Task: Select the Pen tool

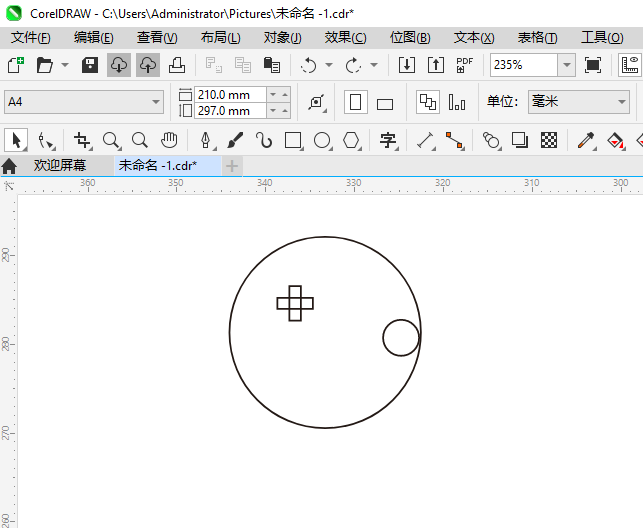Action: pos(206,140)
